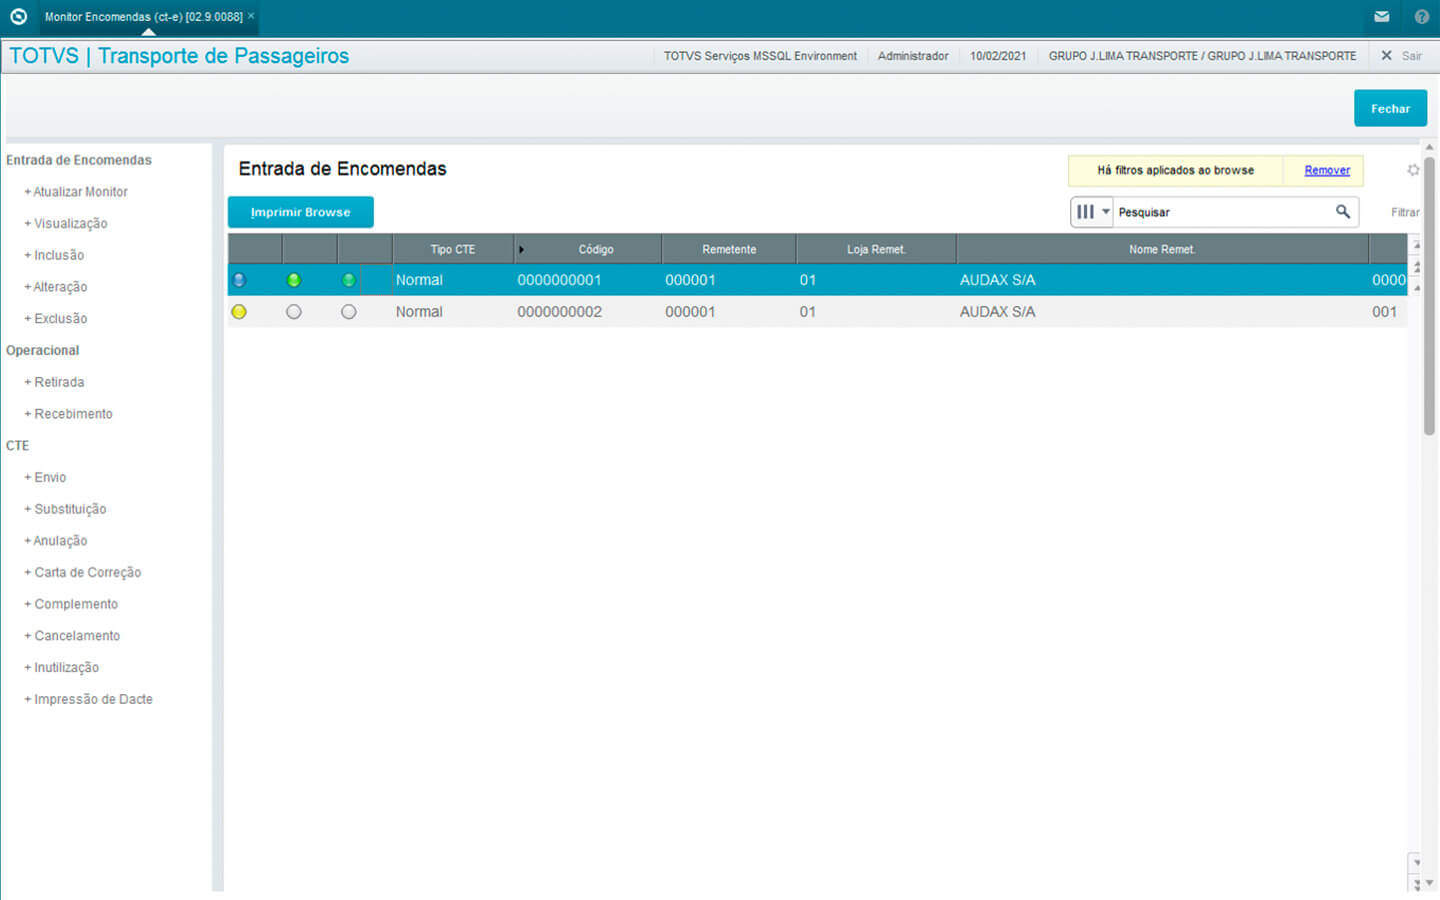
Task: Switch to Monitor Encomendas (ct-e) tab
Action: pyautogui.click(x=143, y=17)
